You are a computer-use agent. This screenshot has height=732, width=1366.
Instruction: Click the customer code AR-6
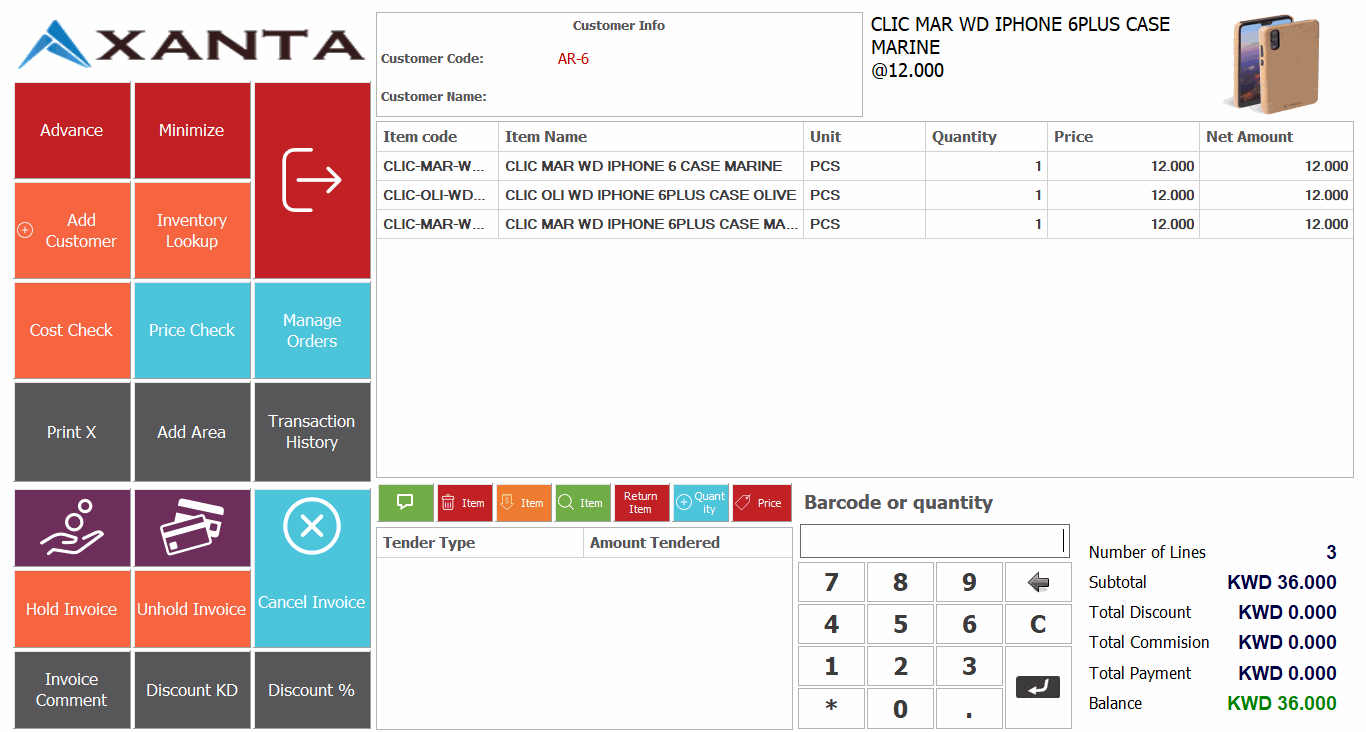tap(573, 59)
